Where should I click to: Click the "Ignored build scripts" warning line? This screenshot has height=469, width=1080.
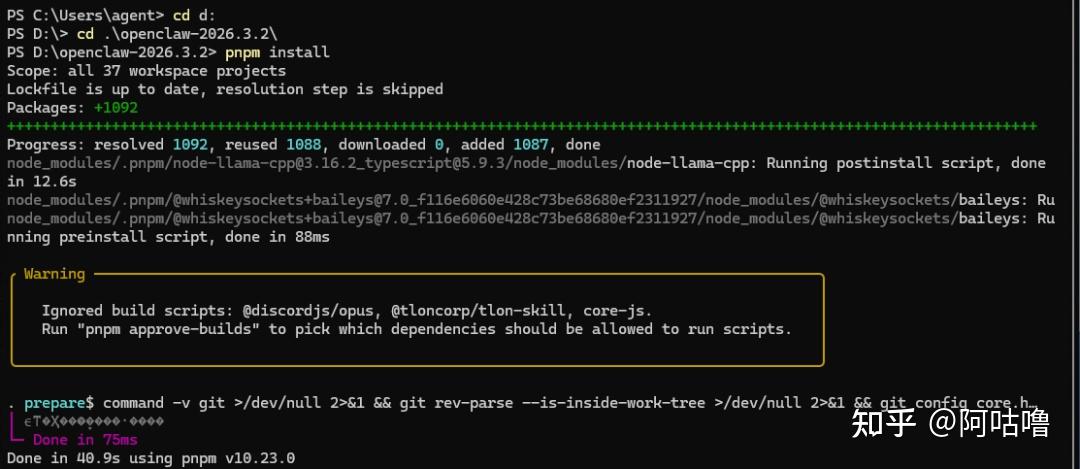pyautogui.click(x=347, y=310)
